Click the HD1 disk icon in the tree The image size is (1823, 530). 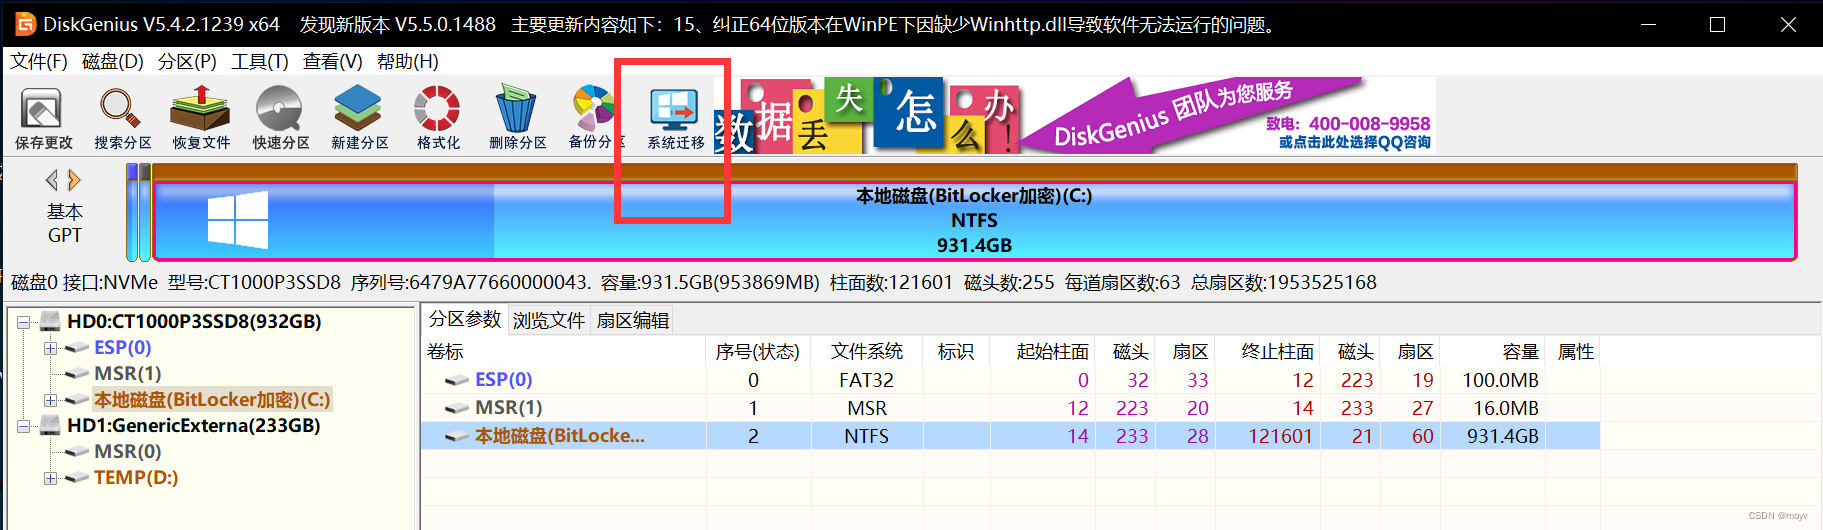(50, 425)
